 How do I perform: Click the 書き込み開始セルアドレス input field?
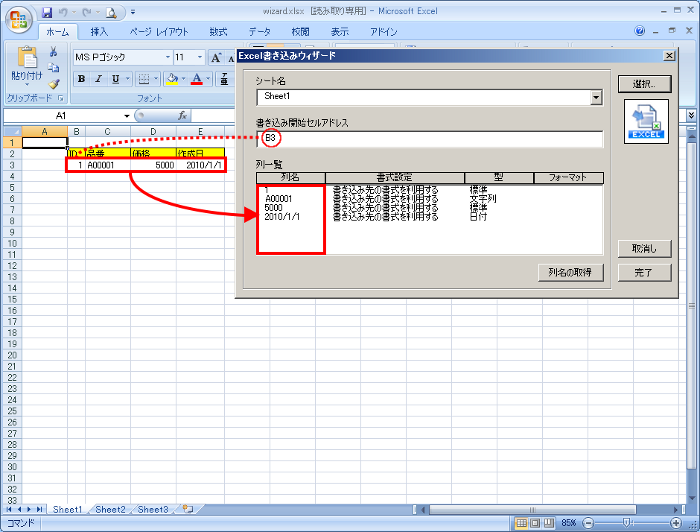430,139
